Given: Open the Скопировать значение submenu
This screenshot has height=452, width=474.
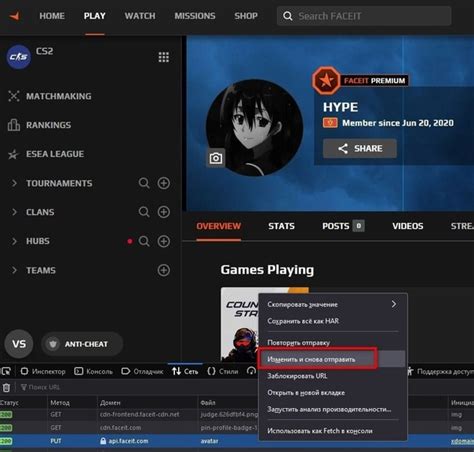Looking at the screenshot, I should pyautogui.click(x=333, y=304).
